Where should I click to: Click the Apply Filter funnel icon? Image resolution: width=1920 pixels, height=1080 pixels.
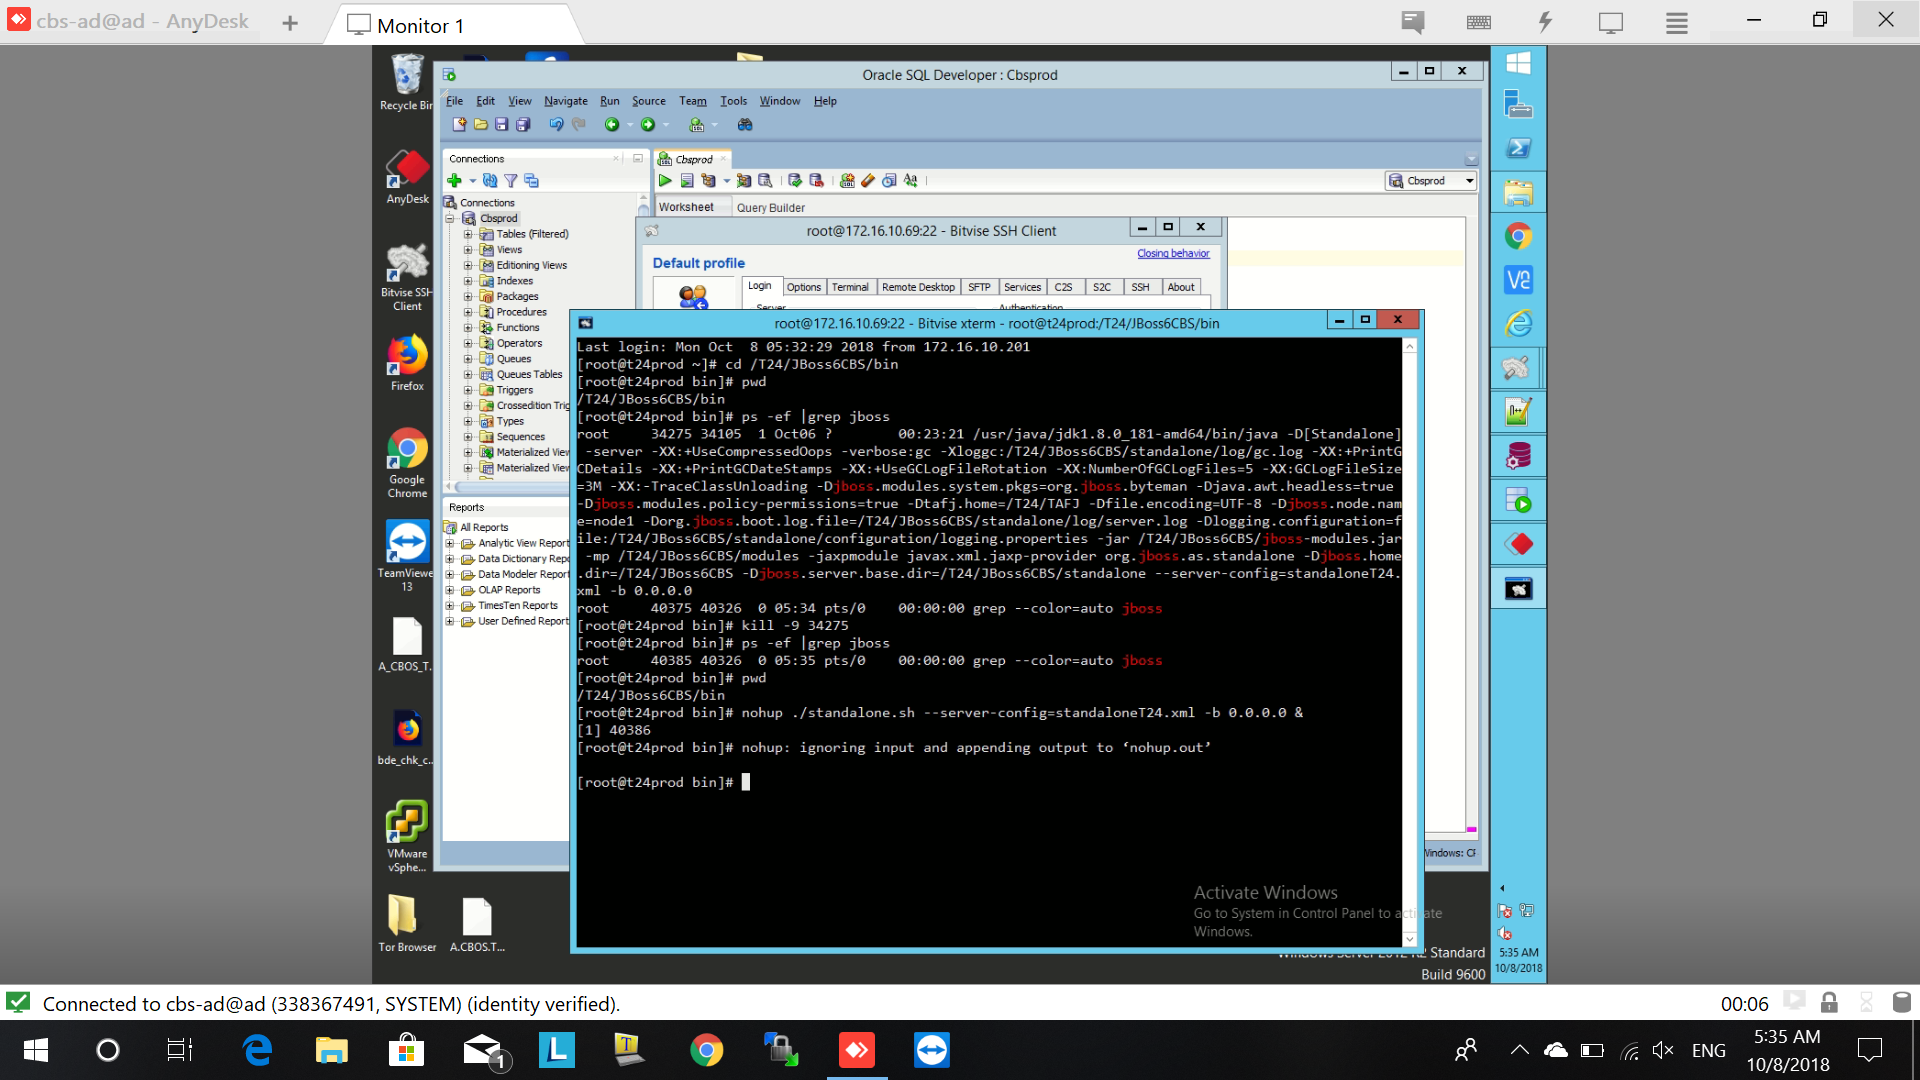coord(511,181)
